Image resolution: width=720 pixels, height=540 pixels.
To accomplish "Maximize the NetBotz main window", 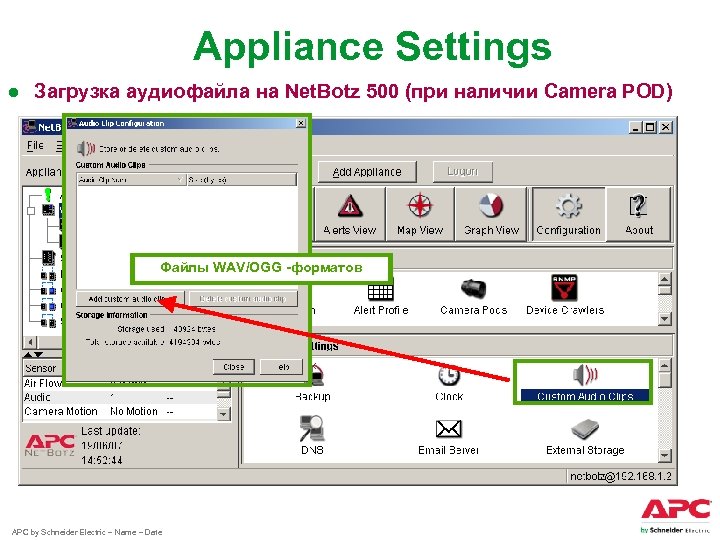I will click(x=650, y=127).
